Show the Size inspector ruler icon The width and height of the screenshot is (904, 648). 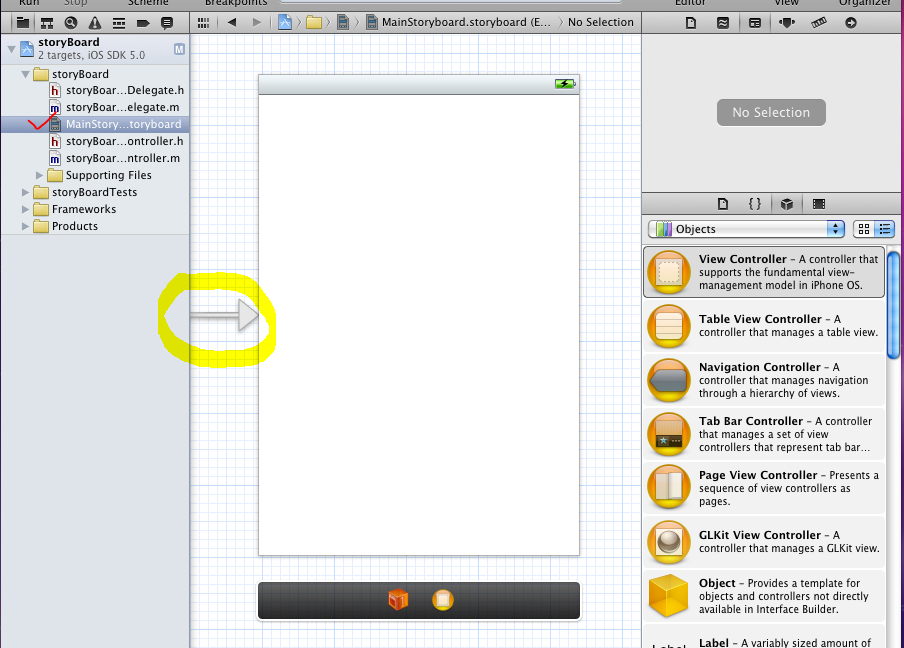click(x=819, y=23)
